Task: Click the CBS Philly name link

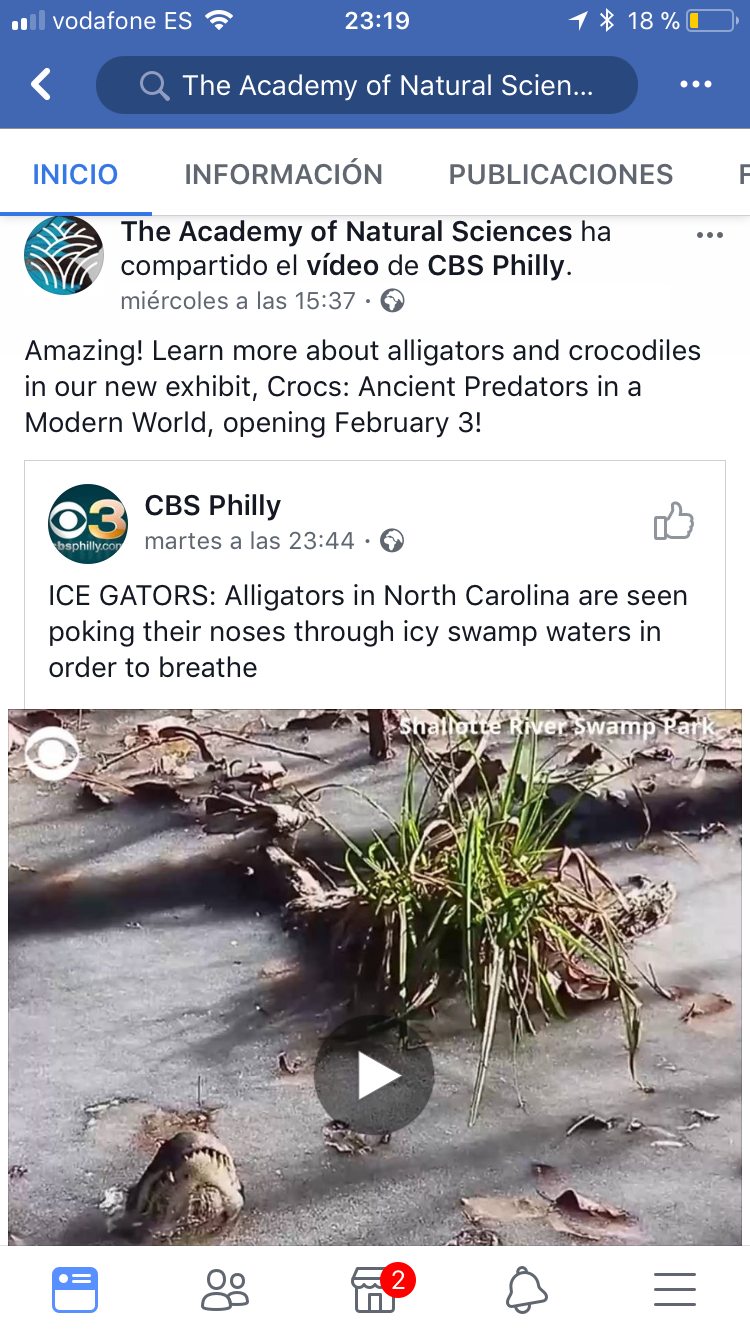Action: [213, 506]
